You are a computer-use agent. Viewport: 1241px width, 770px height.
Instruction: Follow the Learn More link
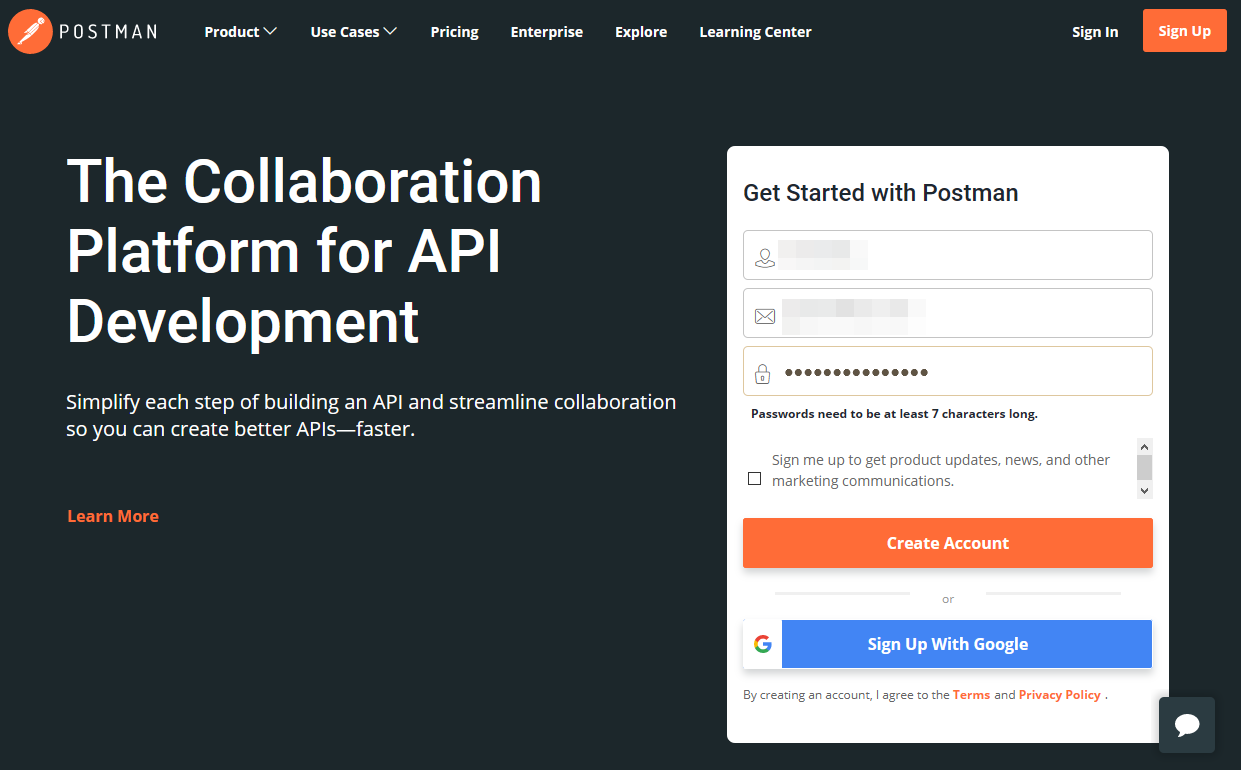tap(113, 516)
